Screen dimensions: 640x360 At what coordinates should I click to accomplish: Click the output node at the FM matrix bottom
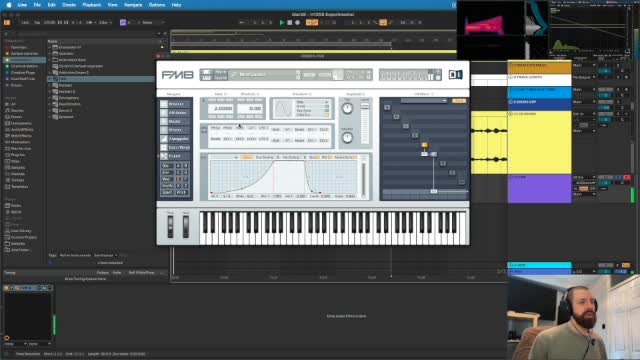[x=433, y=191]
